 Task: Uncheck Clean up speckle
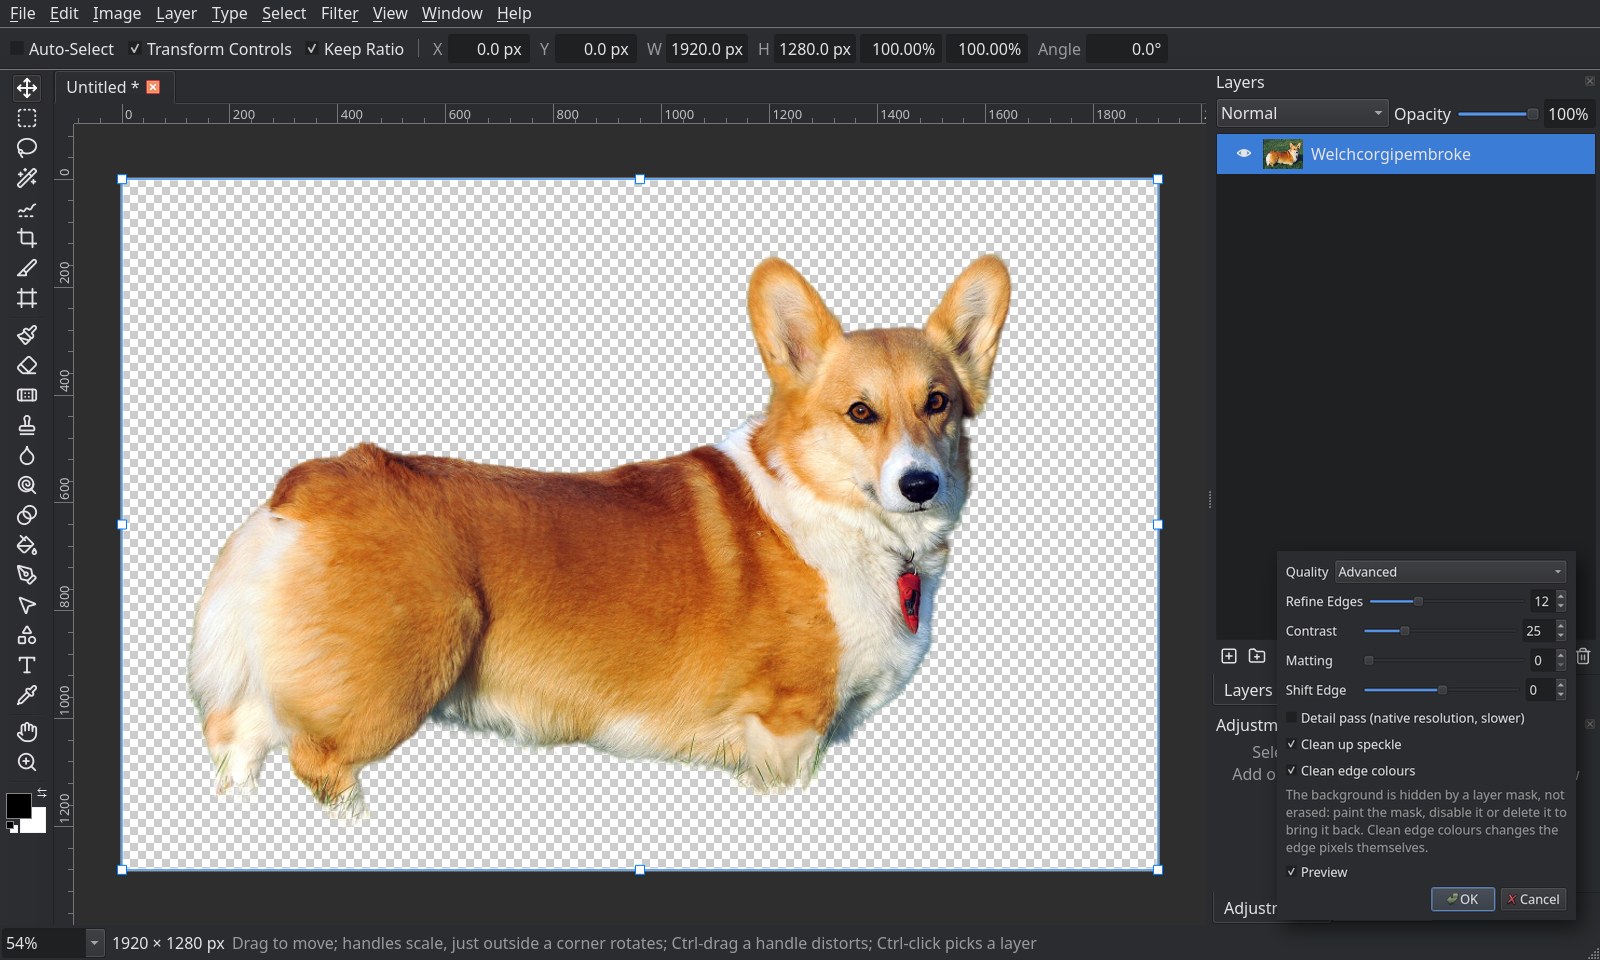(x=1291, y=744)
